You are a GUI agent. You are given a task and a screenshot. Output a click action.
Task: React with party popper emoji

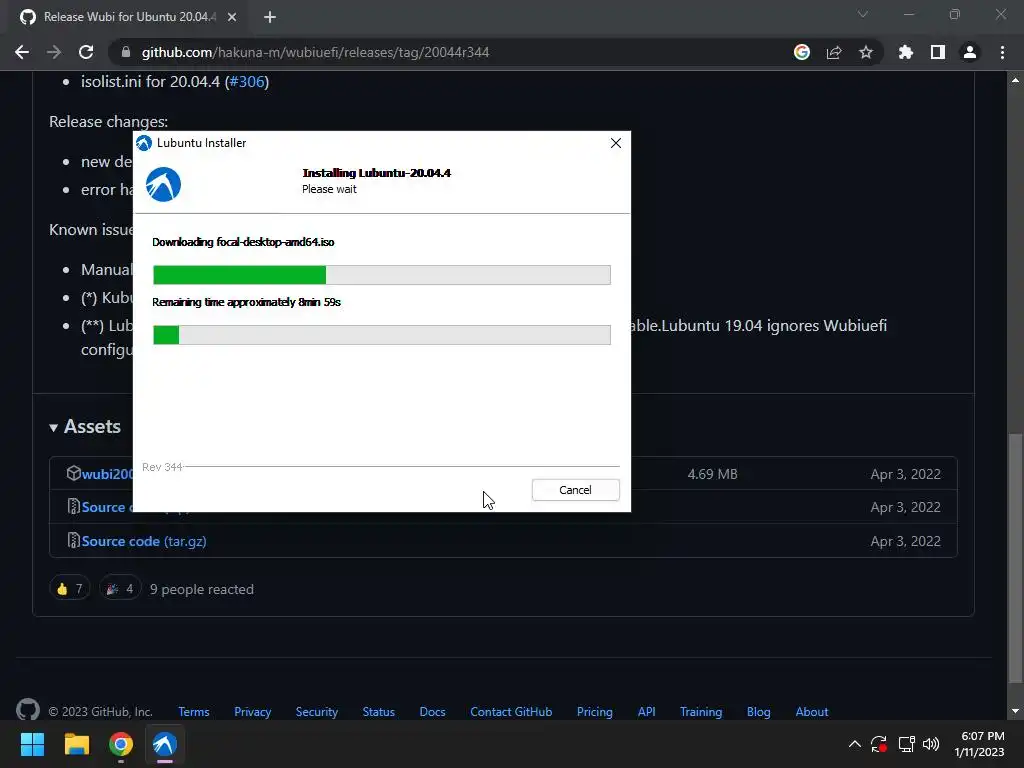point(120,589)
